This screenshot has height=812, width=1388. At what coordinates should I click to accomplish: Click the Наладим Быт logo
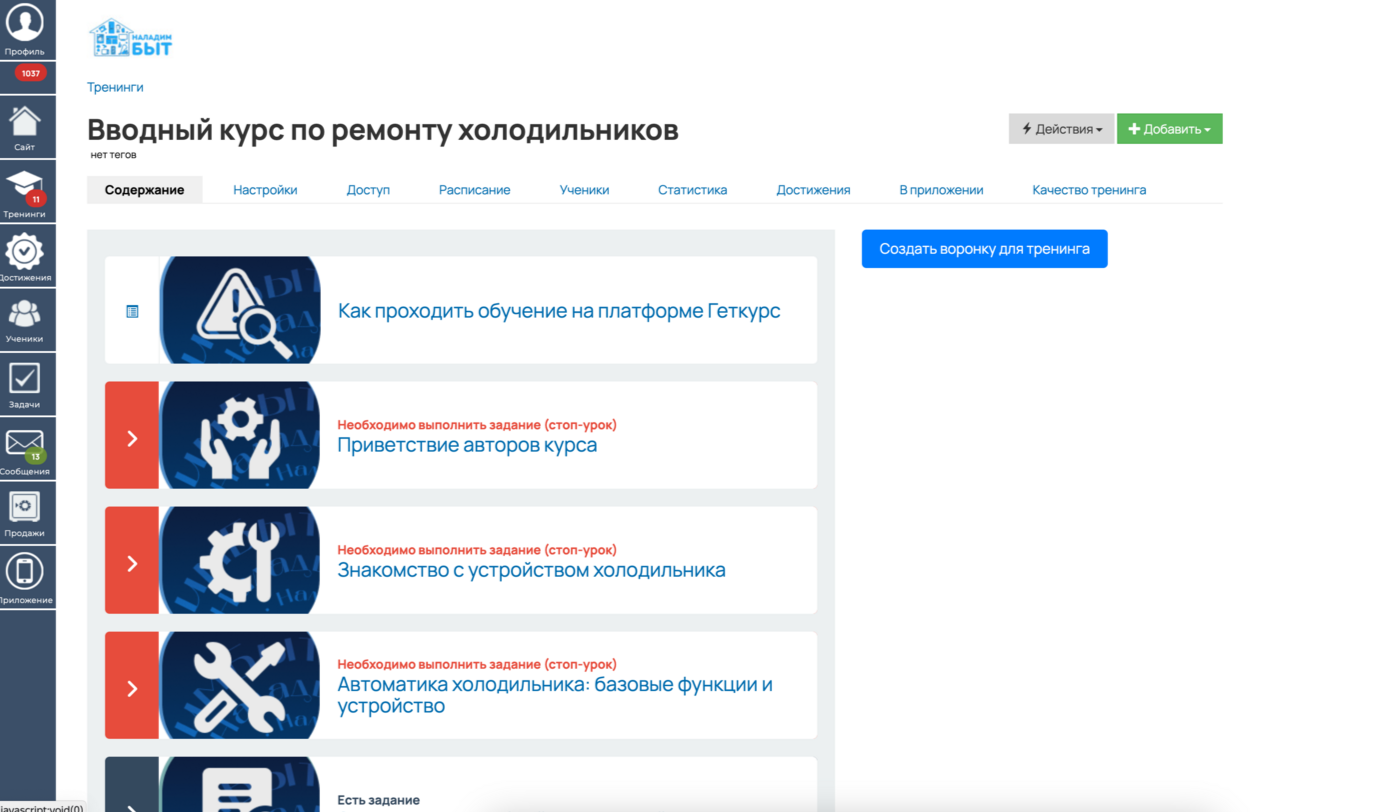pyautogui.click(x=131, y=39)
